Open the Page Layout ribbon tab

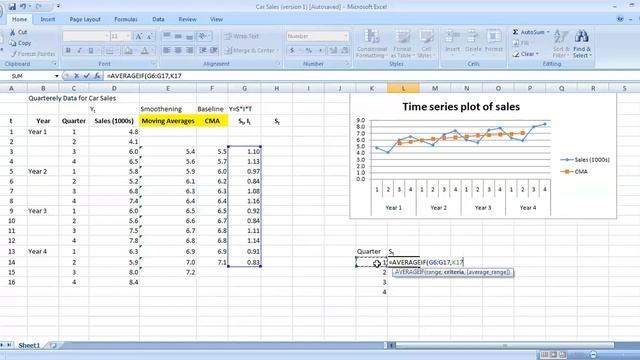tap(85, 19)
